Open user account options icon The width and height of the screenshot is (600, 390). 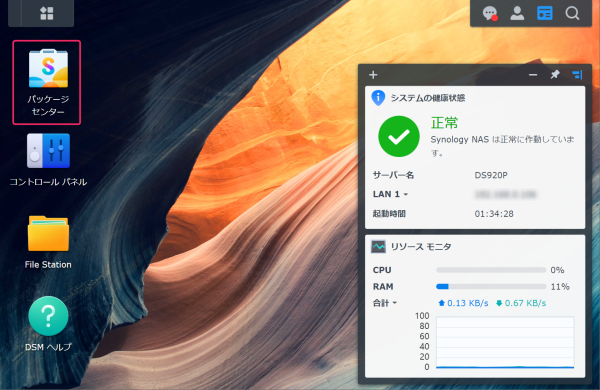click(517, 13)
